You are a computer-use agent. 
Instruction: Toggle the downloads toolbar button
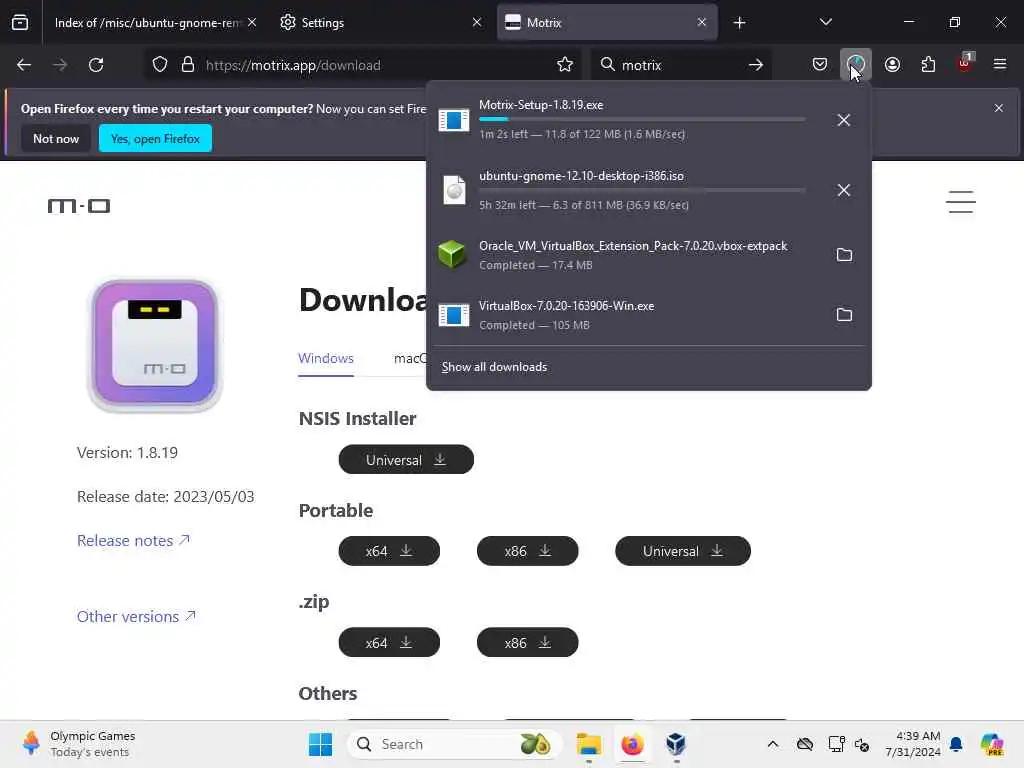856,65
